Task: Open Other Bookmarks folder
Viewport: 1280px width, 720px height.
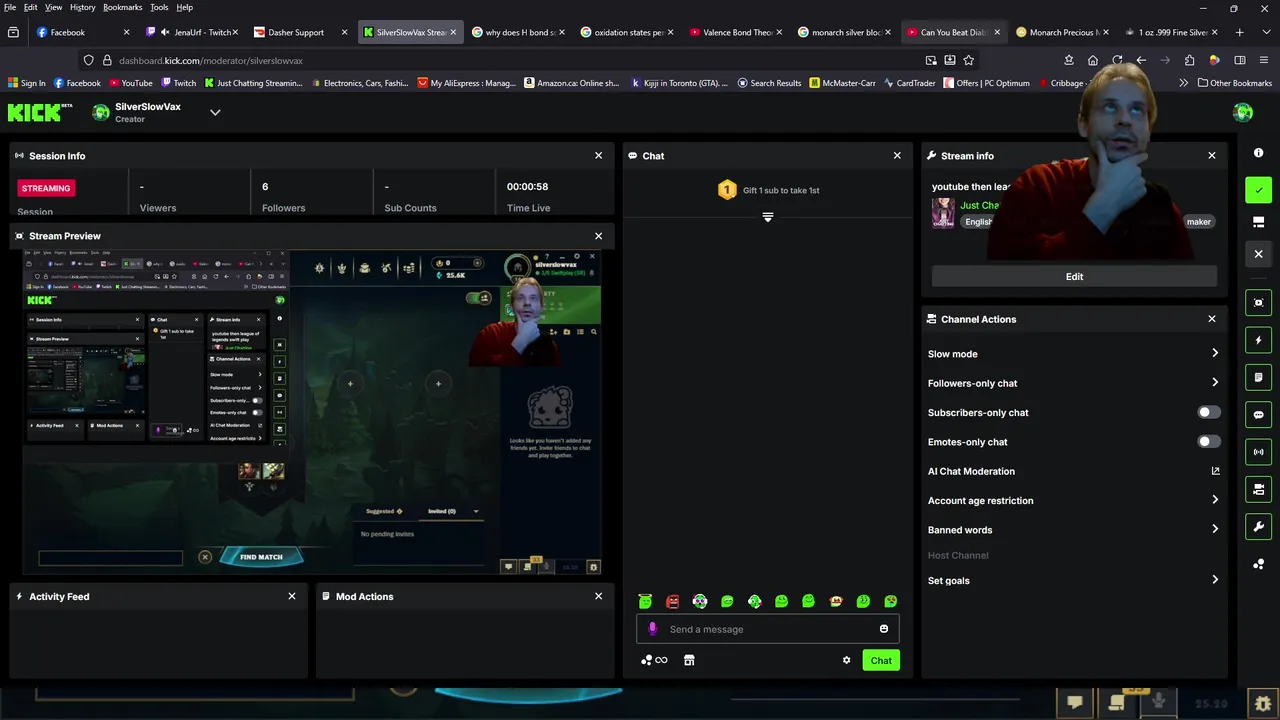Action: click(x=1234, y=83)
